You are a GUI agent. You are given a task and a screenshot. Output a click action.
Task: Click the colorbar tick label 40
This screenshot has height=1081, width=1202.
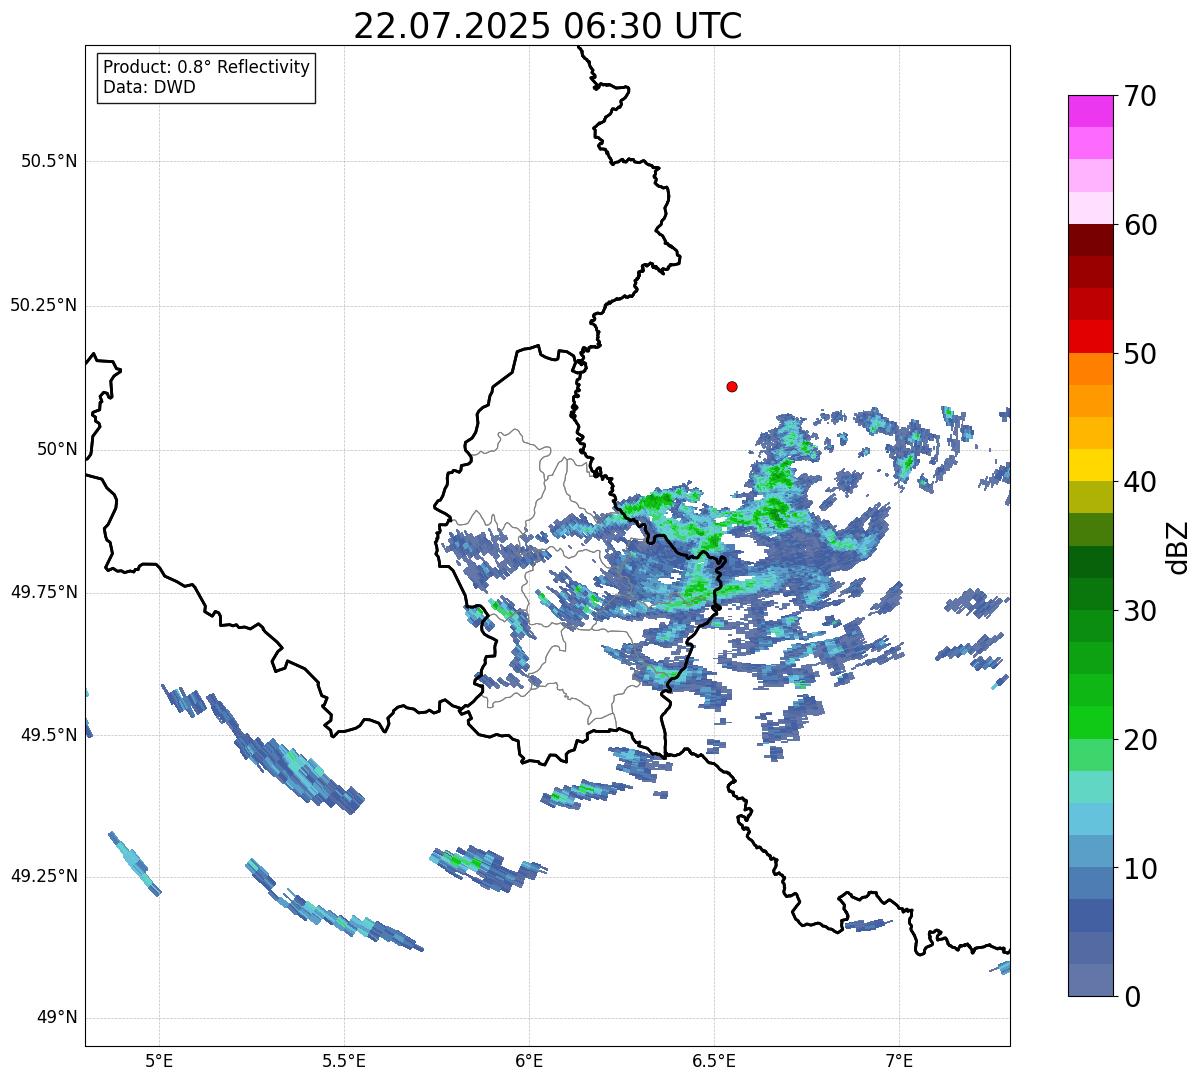[x=1140, y=482]
